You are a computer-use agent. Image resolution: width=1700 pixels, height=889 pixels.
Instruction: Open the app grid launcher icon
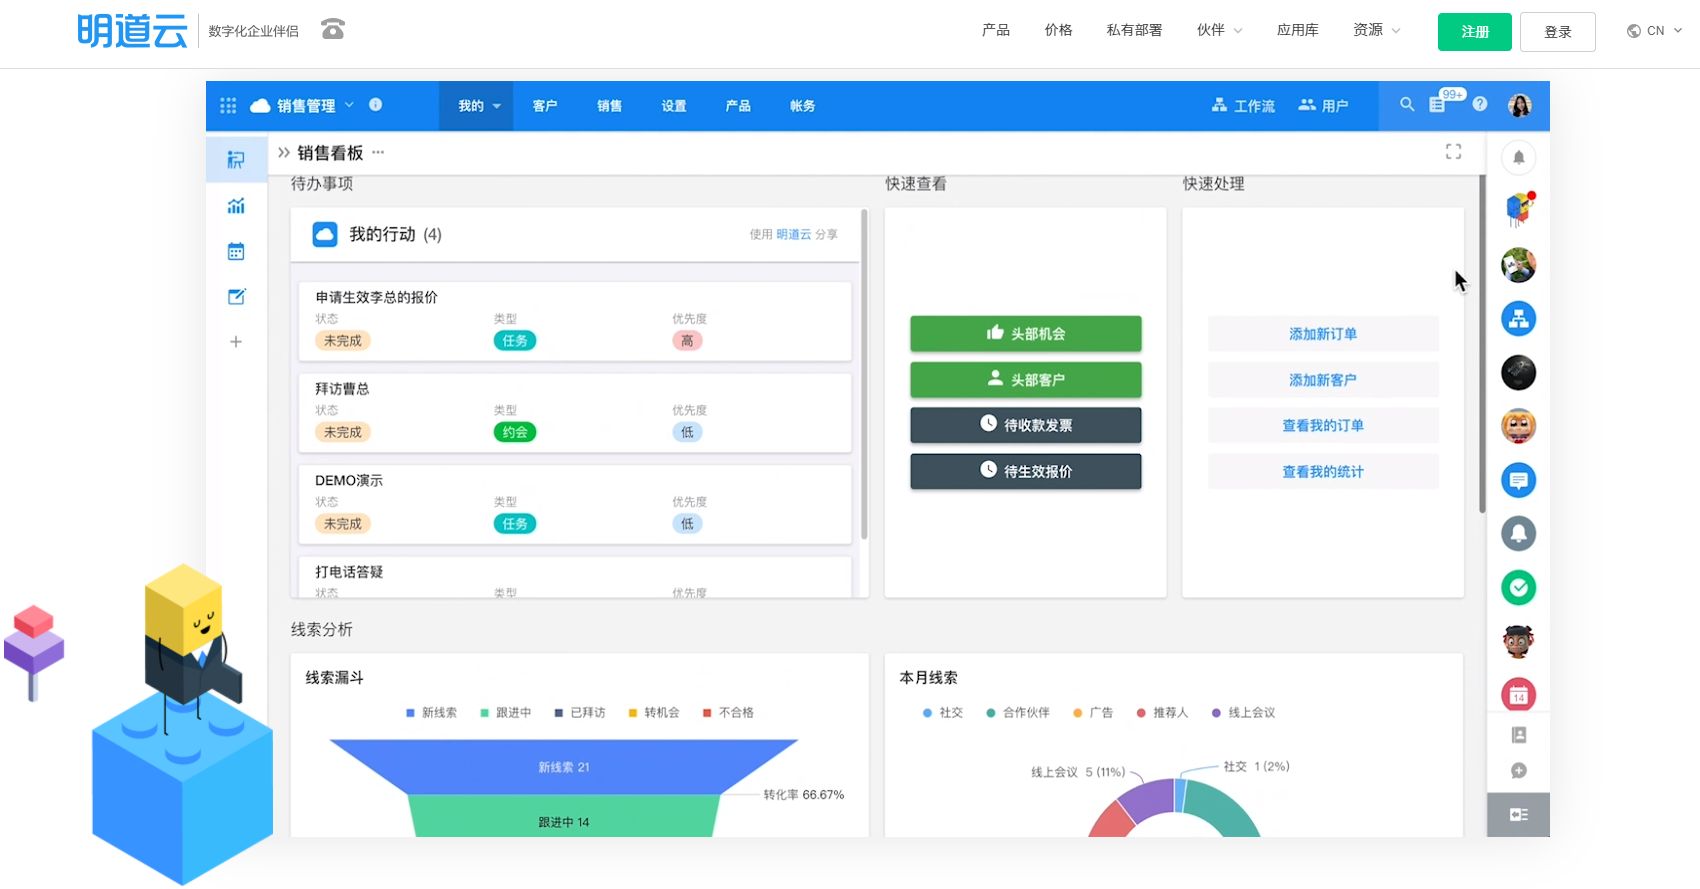point(228,105)
